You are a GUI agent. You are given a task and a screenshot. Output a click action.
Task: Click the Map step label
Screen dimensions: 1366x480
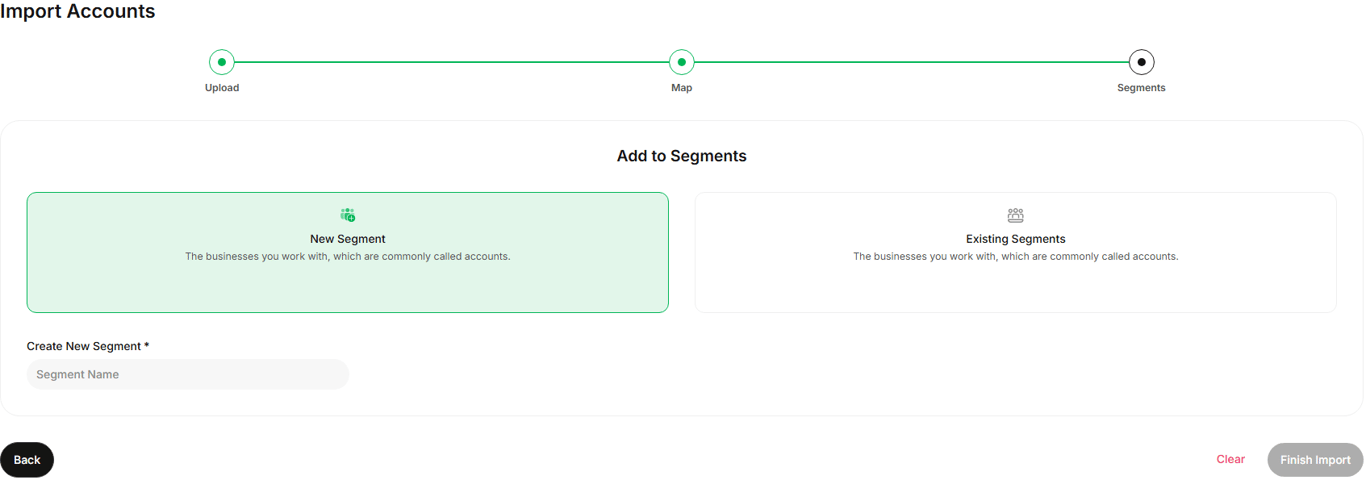[x=681, y=88]
